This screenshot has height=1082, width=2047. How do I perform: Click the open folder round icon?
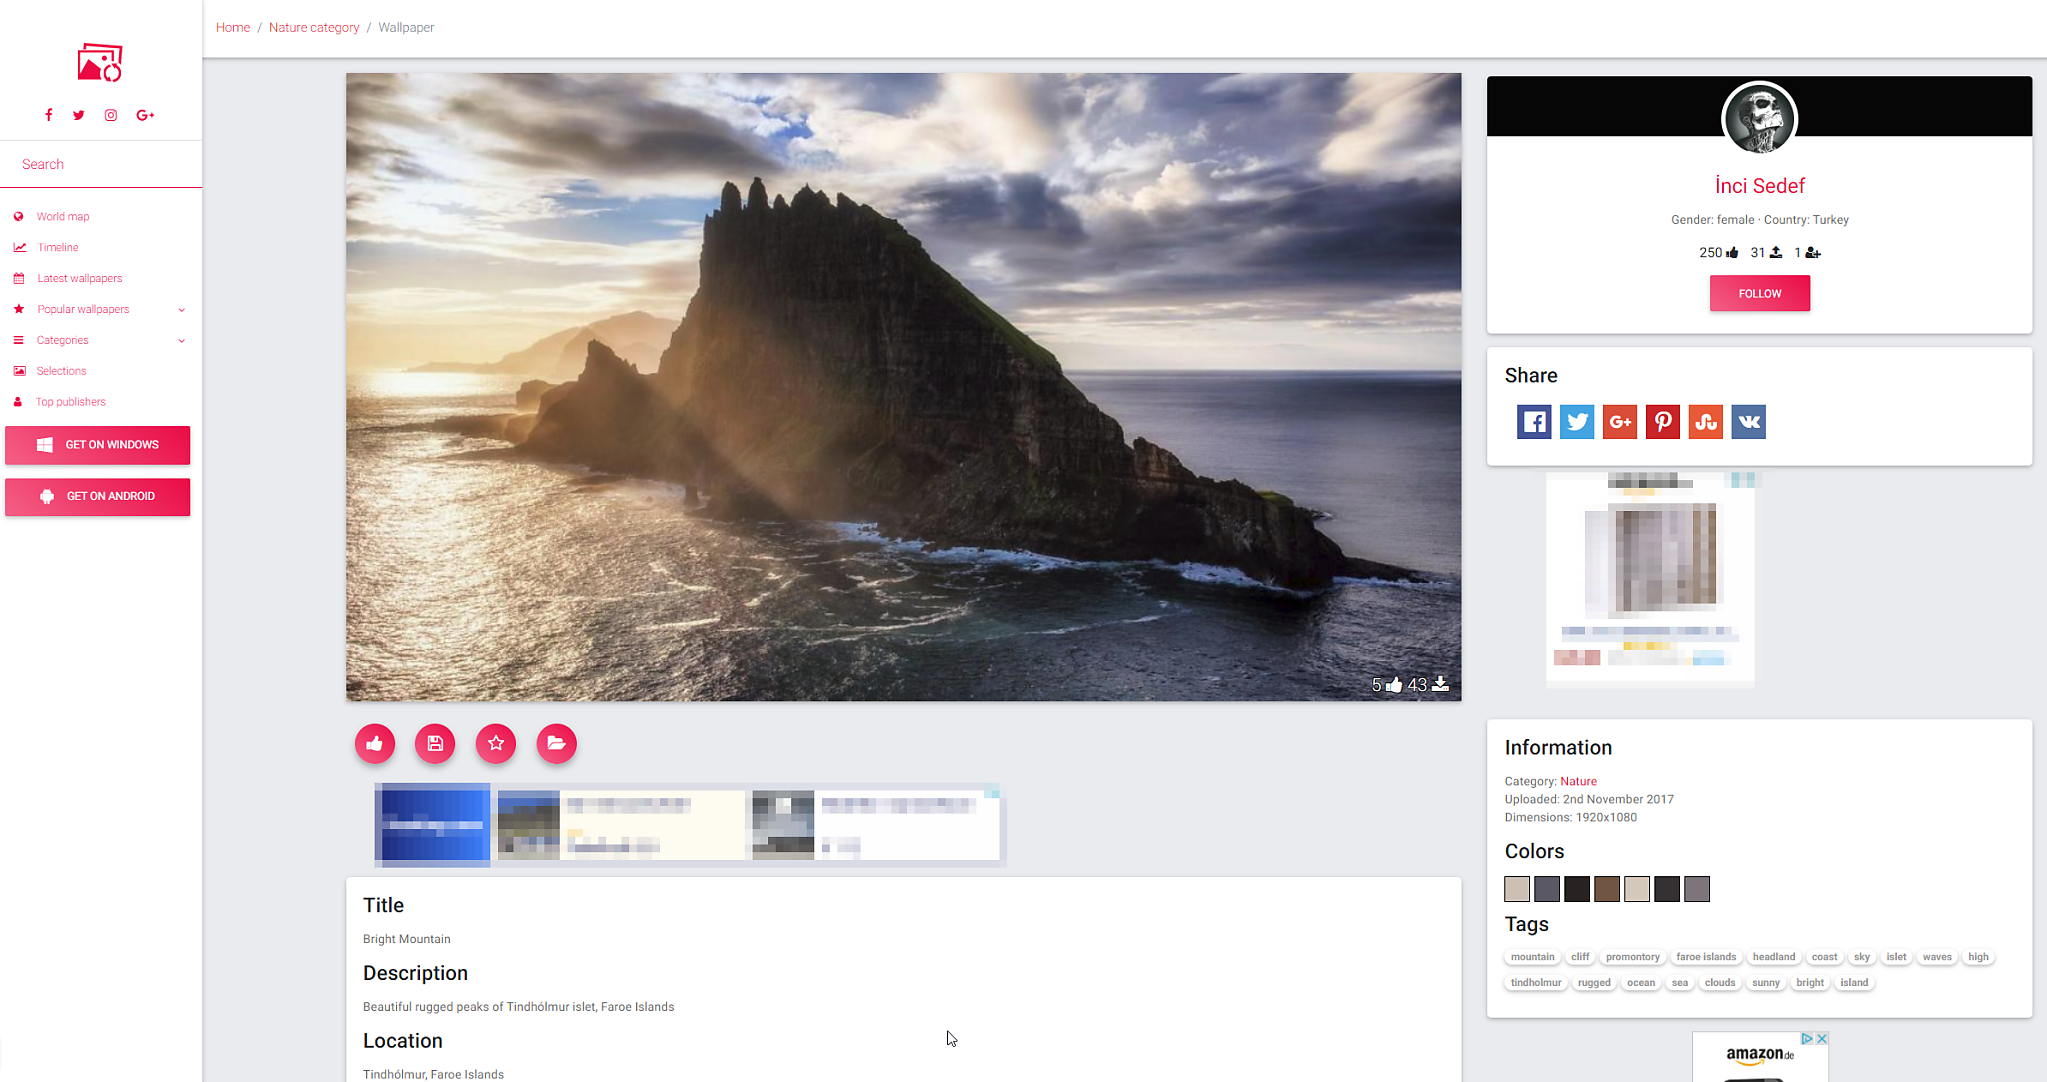[x=556, y=743]
